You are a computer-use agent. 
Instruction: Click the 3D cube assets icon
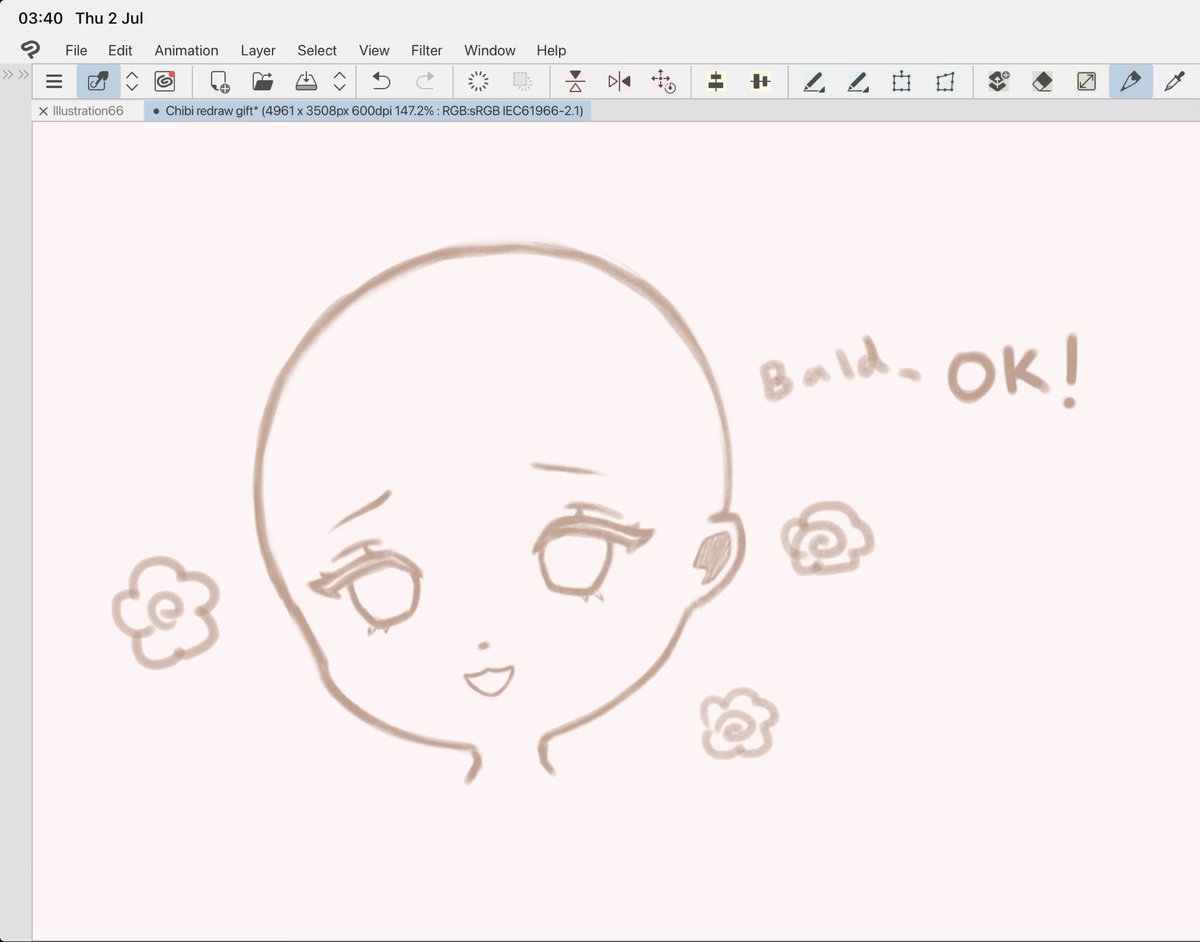click(x=998, y=82)
